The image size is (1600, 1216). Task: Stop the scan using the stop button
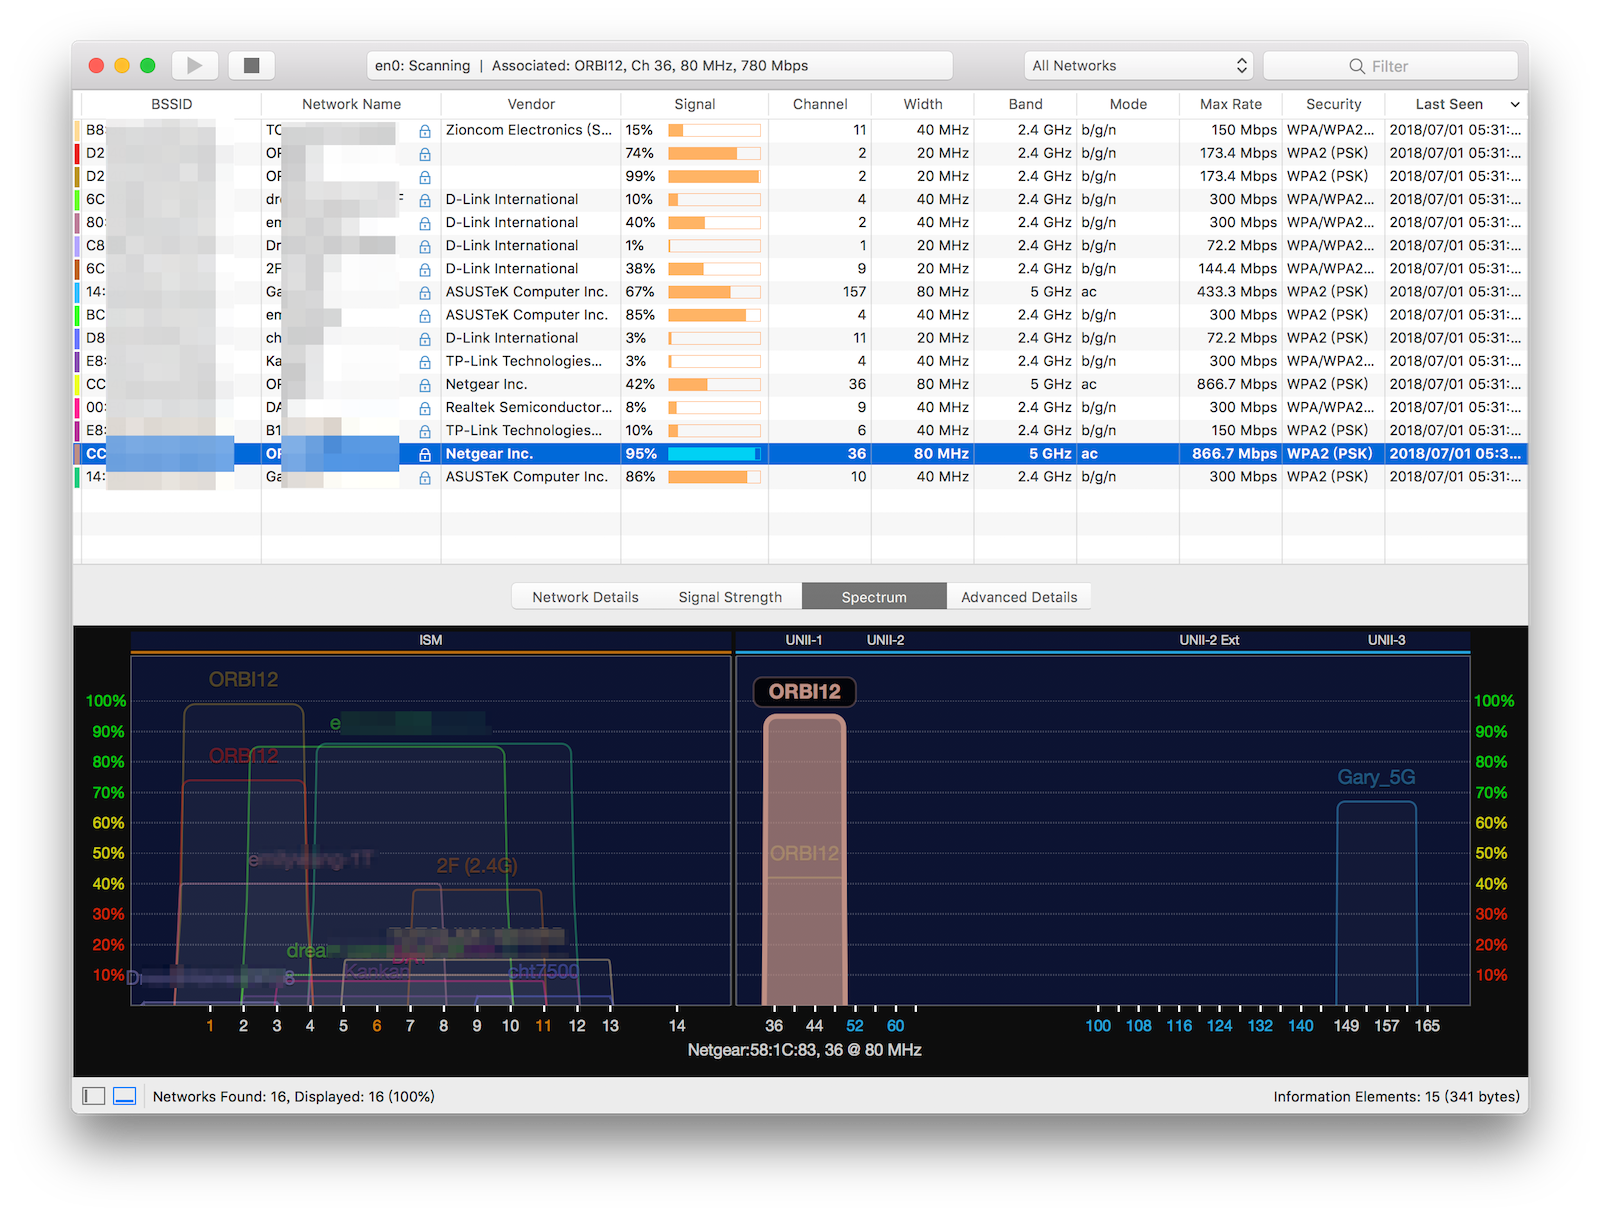tap(251, 66)
